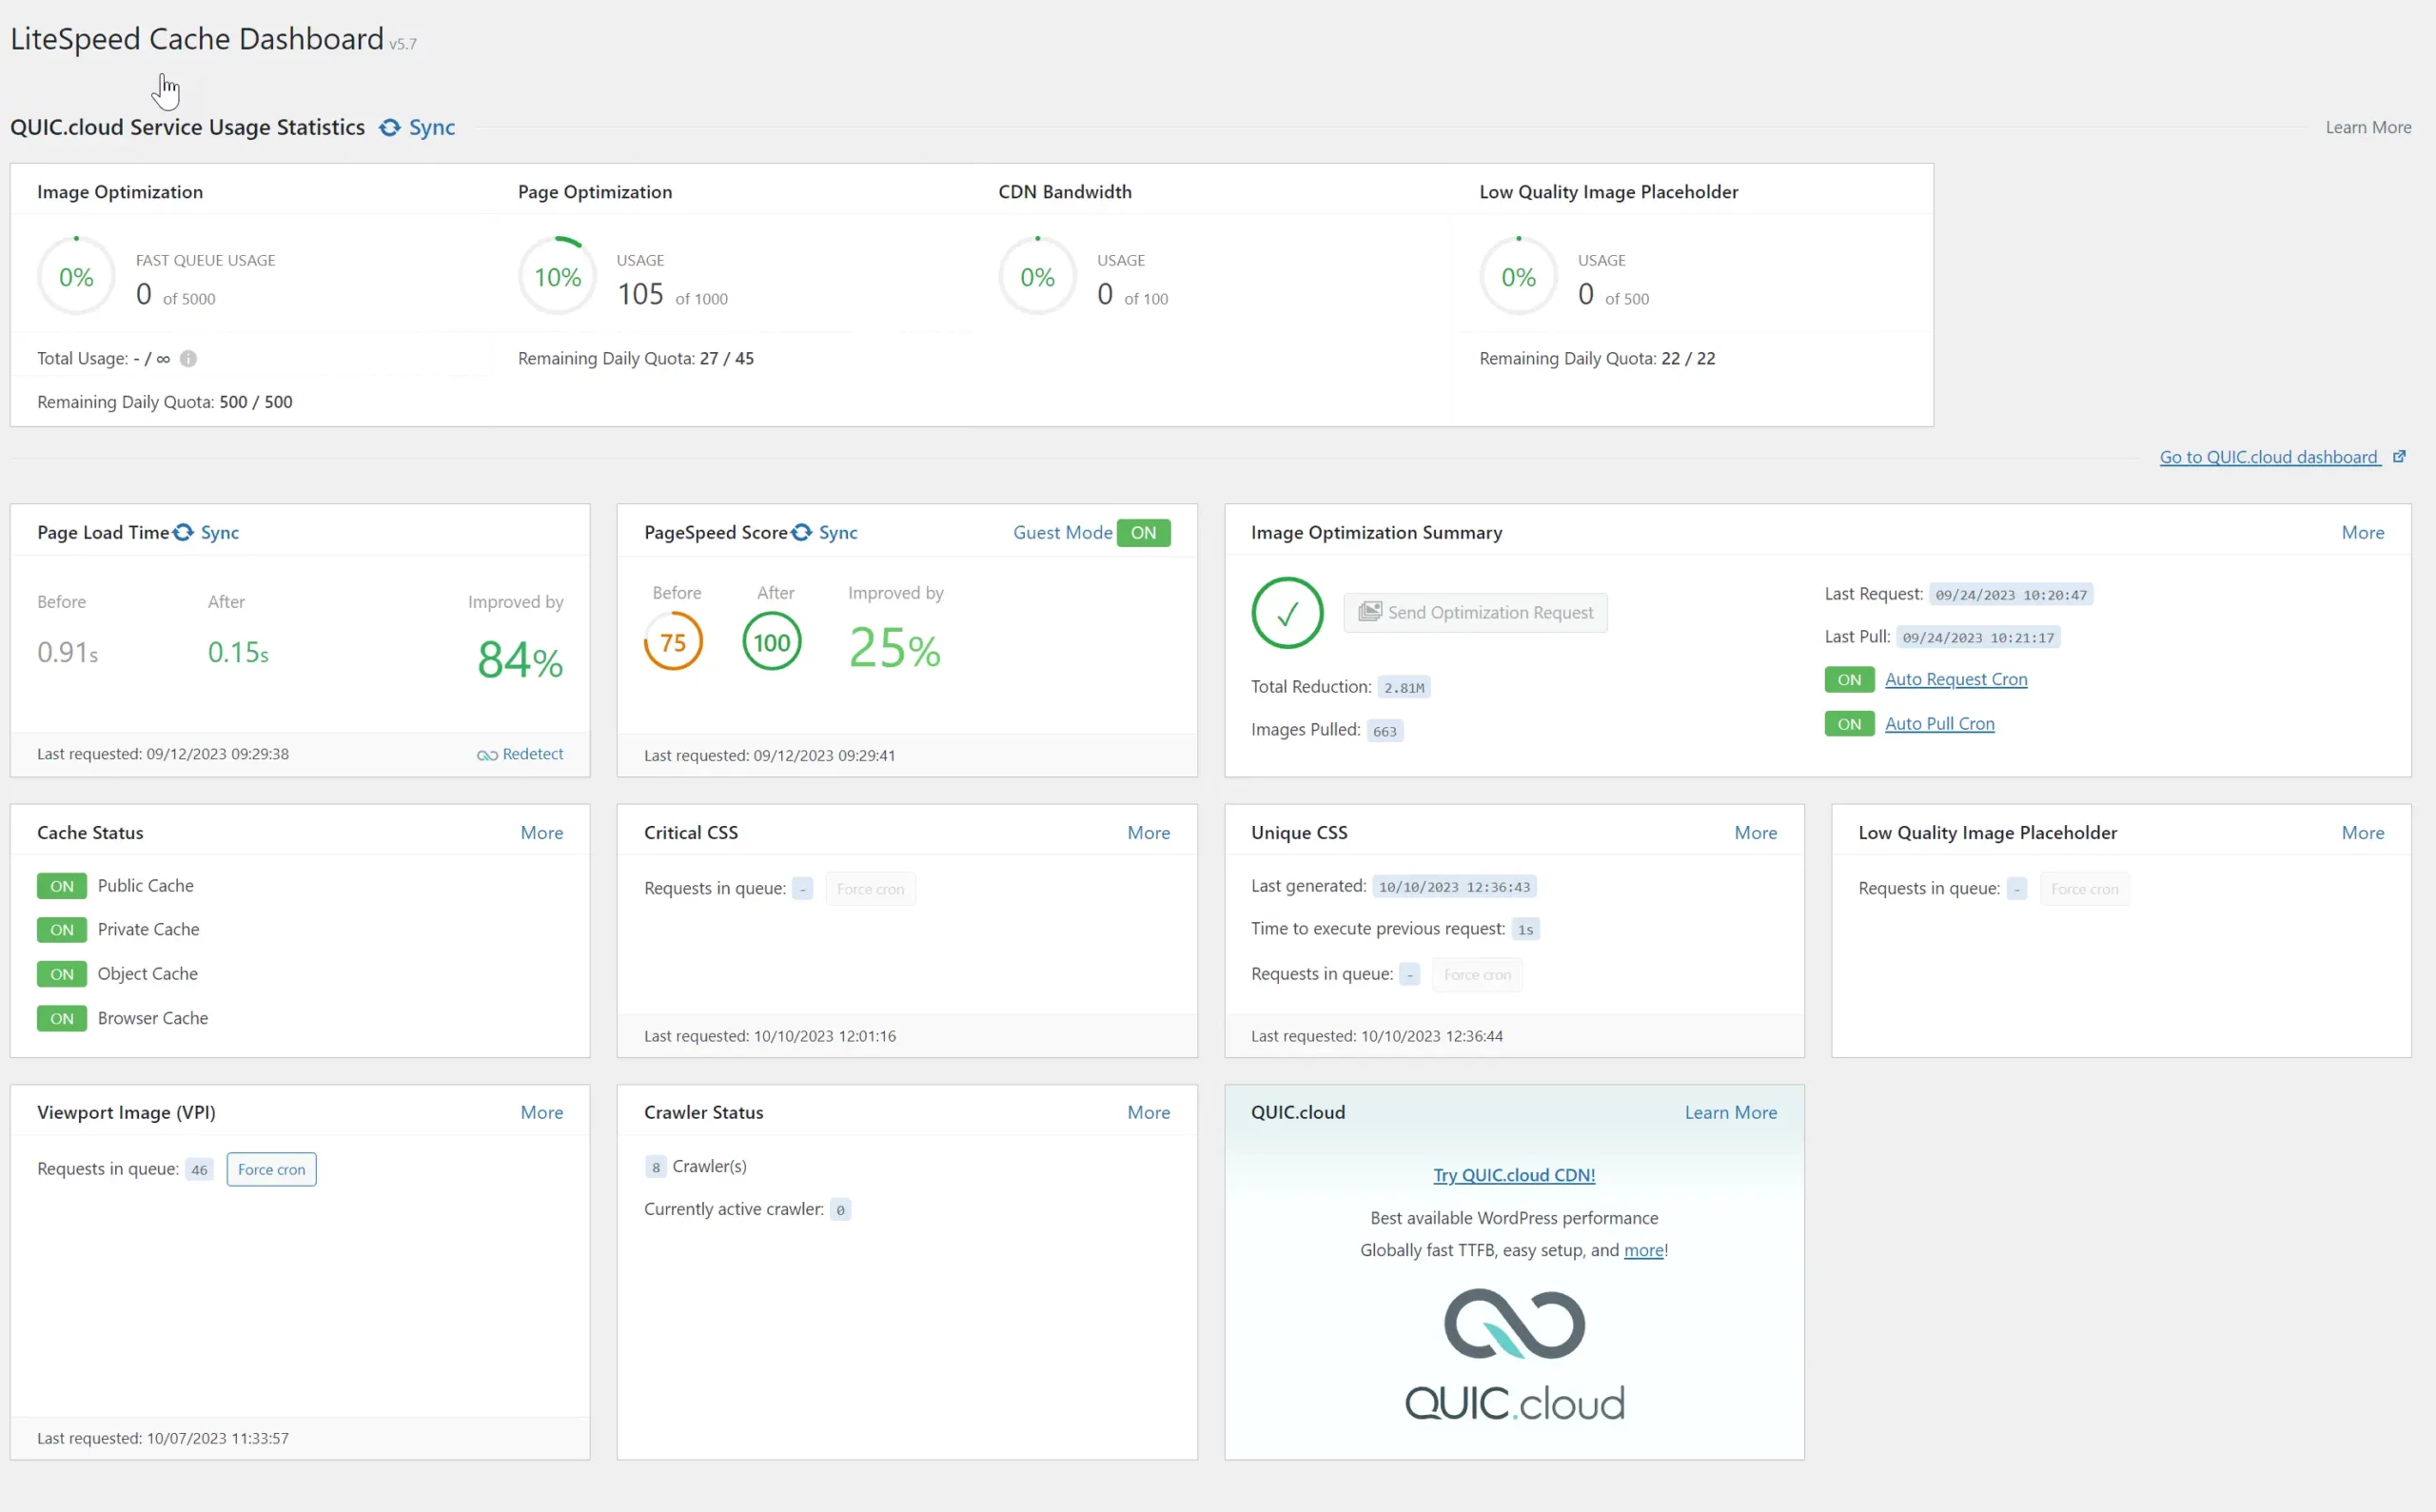Open More in Crawler Status panel
This screenshot has width=2436, height=1512.
pyautogui.click(x=1148, y=1112)
